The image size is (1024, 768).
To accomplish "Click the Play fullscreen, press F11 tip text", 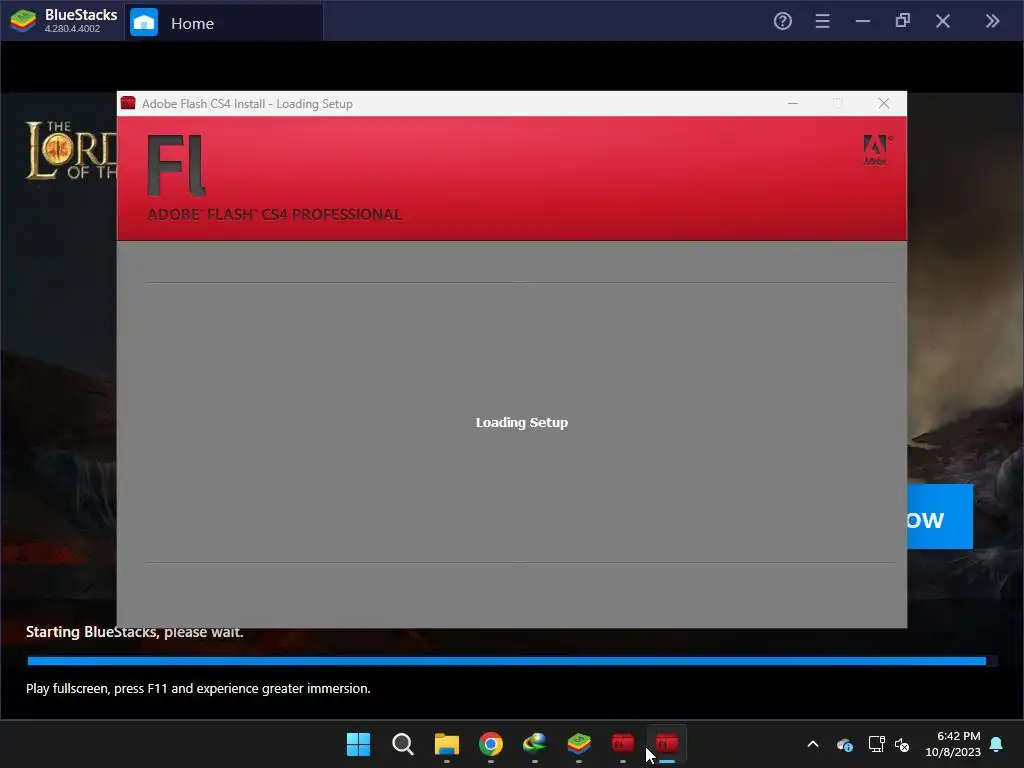I will point(198,688).
